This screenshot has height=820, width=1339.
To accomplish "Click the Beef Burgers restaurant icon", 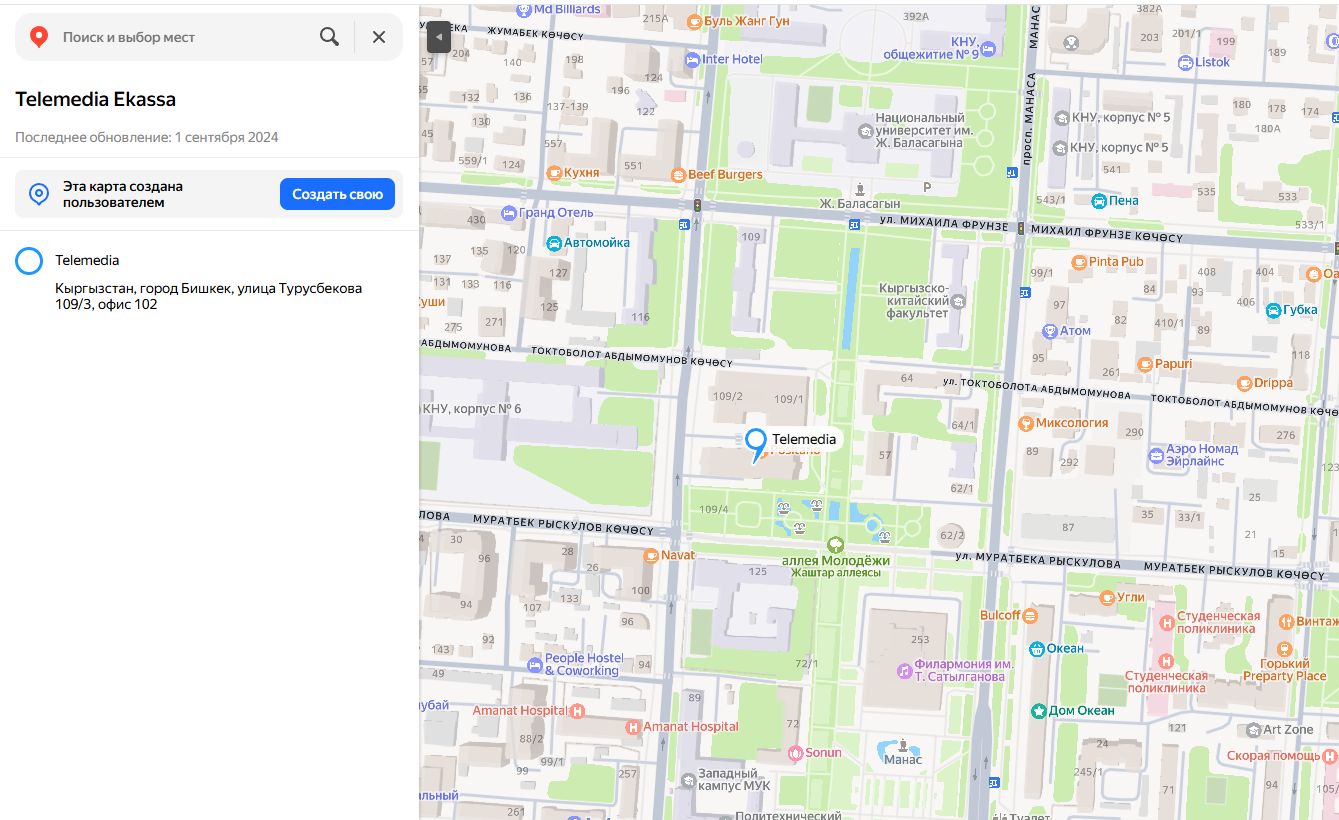I will point(678,175).
